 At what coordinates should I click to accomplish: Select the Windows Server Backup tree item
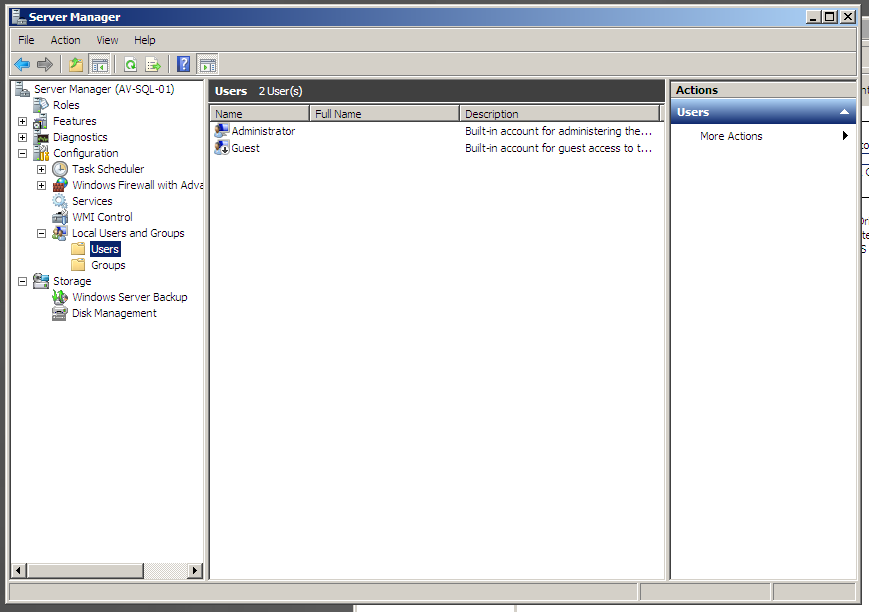coord(130,297)
